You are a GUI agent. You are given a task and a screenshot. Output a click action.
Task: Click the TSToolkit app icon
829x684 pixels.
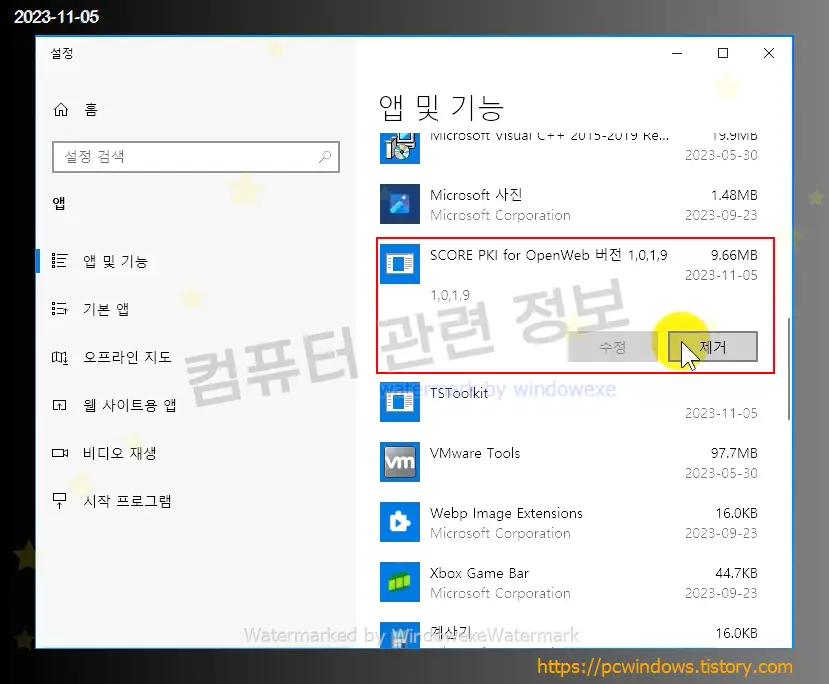coord(400,402)
